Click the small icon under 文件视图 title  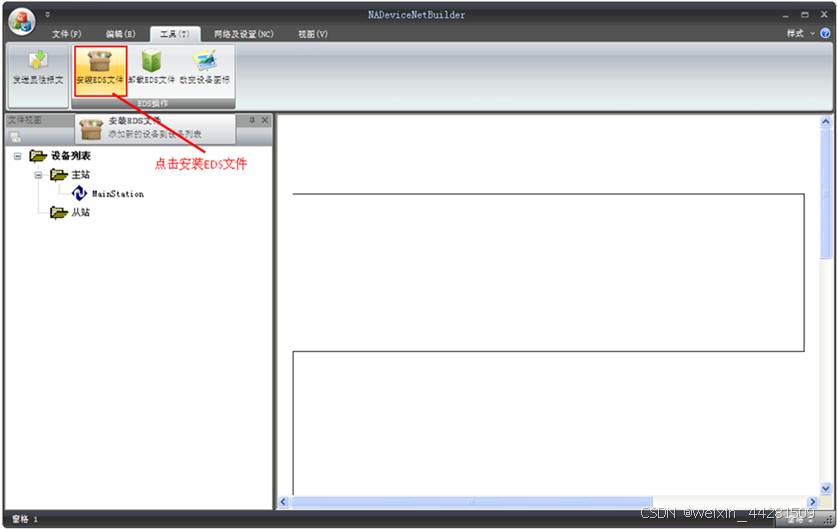click(15, 137)
